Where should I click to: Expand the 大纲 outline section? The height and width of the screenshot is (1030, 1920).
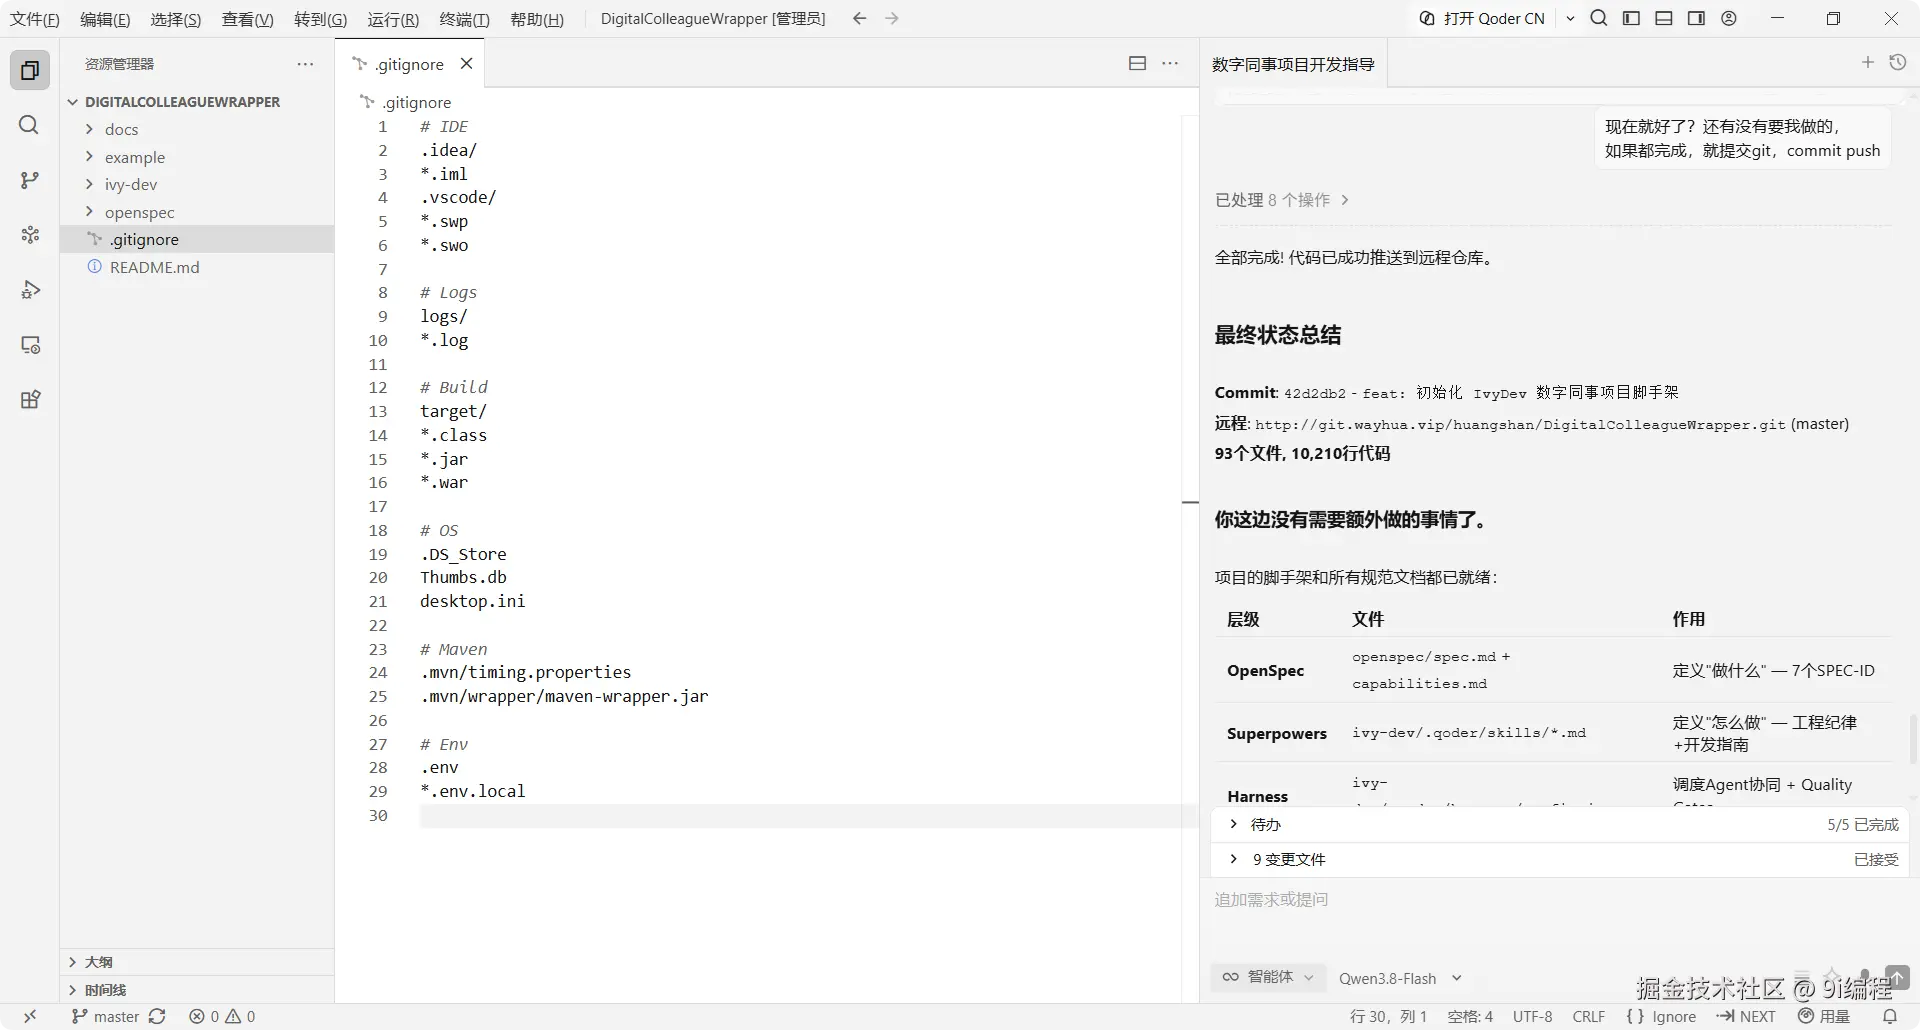point(197,962)
